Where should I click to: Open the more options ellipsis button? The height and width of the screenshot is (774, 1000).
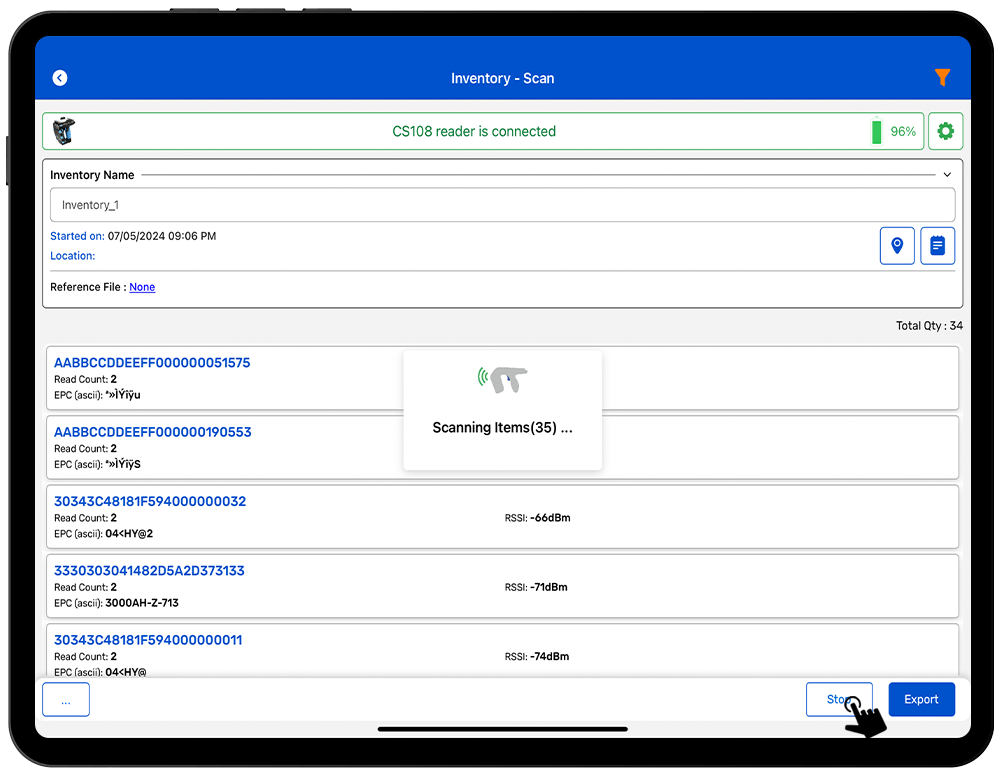pyautogui.click(x=66, y=699)
